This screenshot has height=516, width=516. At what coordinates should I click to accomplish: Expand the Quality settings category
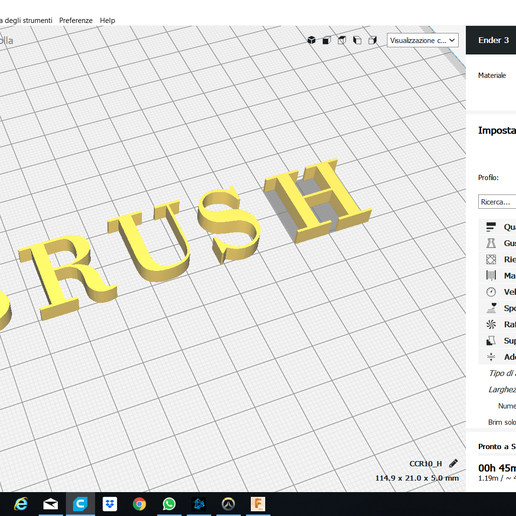pyautogui.click(x=497, y=227)
